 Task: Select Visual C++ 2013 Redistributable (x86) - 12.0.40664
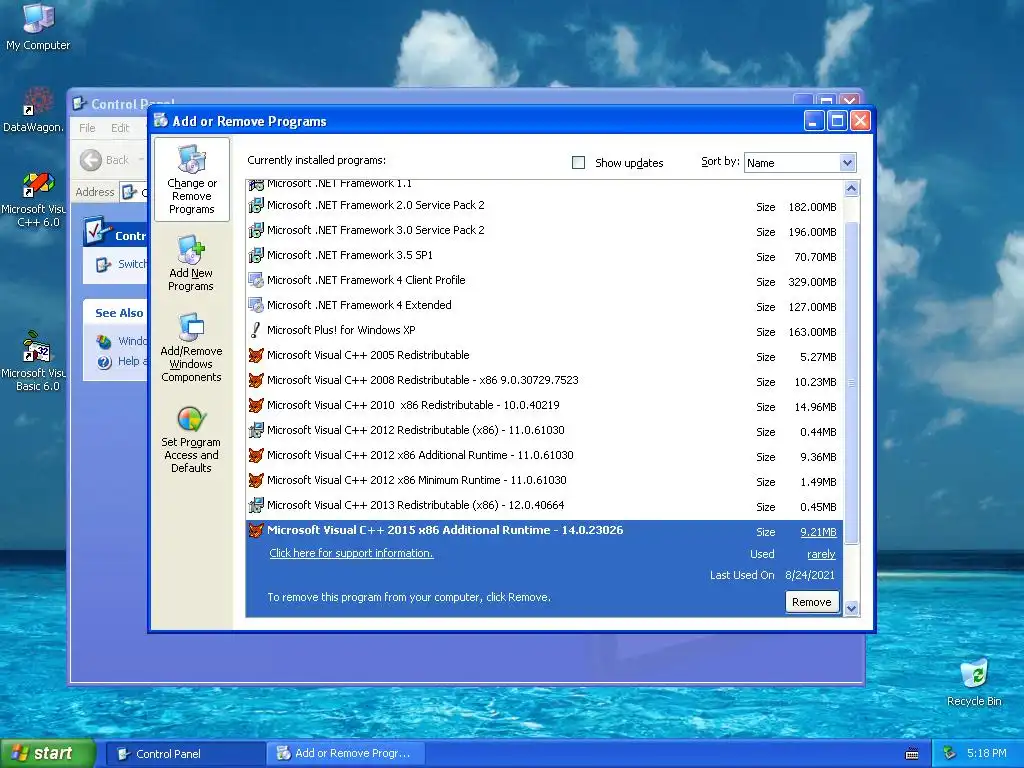(545, 505)
